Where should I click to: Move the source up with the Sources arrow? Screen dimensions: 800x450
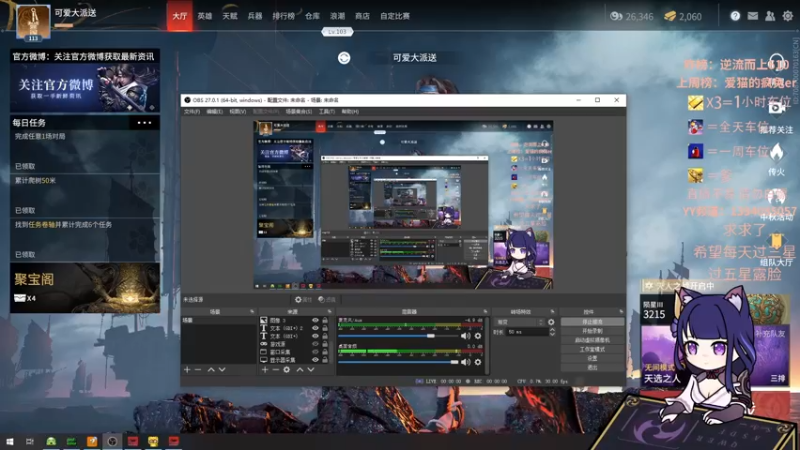click(300, 369)
